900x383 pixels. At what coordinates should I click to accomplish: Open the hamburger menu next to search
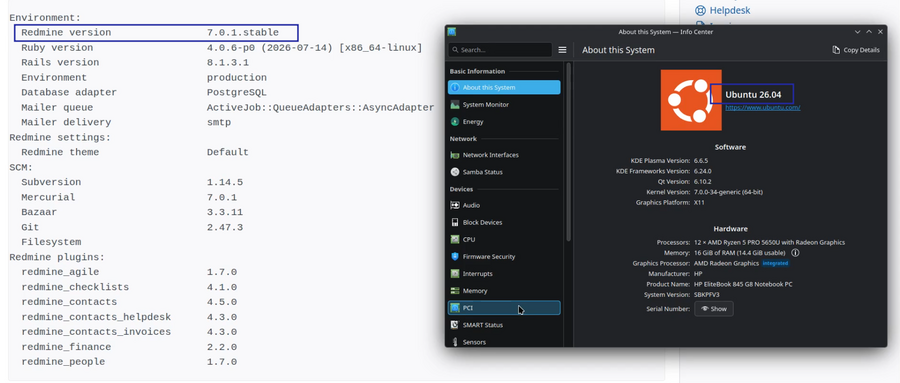point(562,50)
